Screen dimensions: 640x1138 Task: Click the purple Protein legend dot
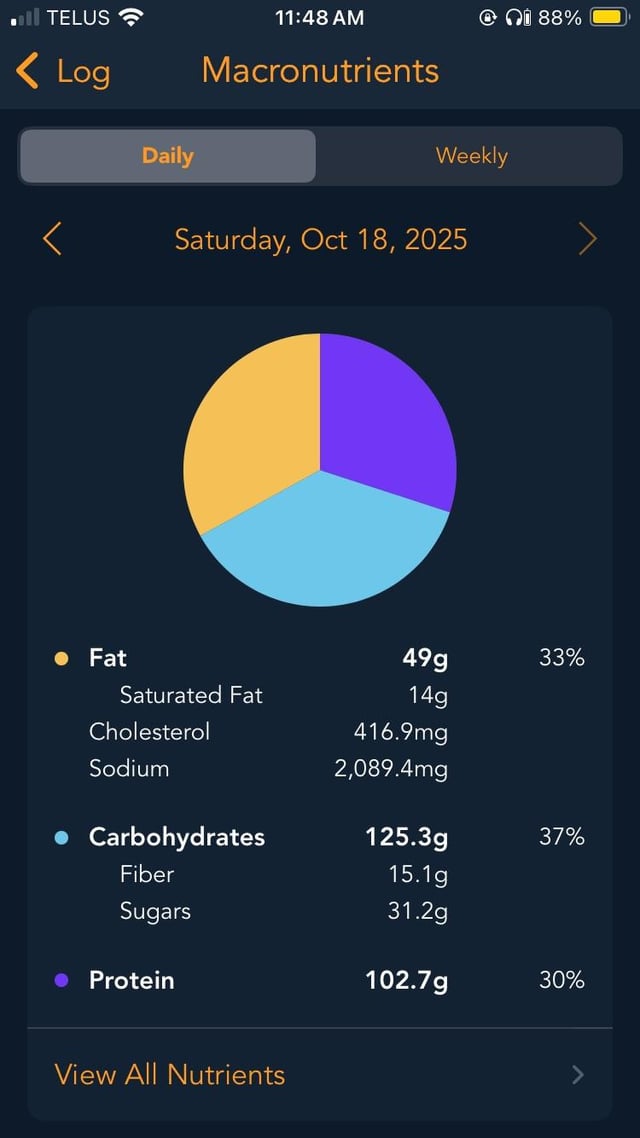coord(62,980)
